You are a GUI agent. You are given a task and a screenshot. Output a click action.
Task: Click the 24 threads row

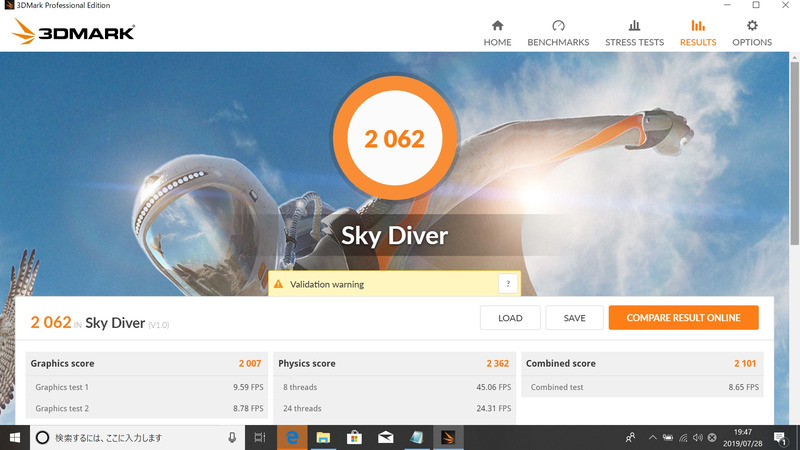pos(394,408)
